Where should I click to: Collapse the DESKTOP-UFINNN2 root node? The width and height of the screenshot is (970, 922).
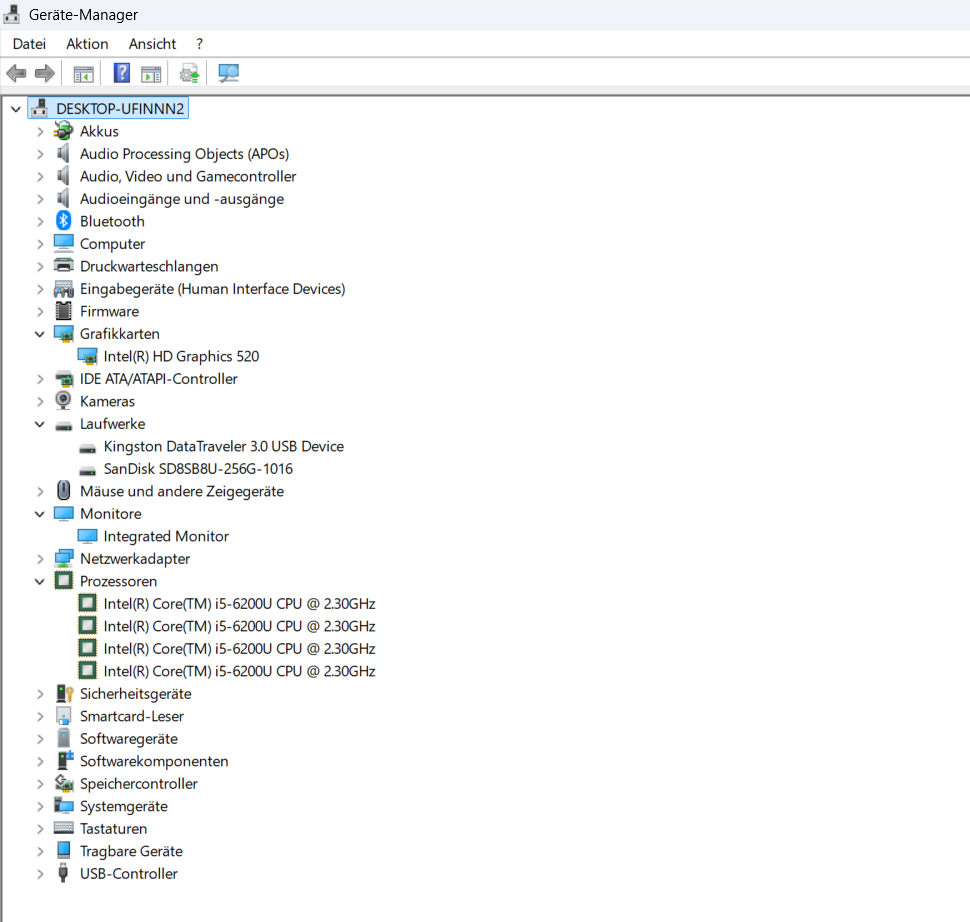point(16,109)
